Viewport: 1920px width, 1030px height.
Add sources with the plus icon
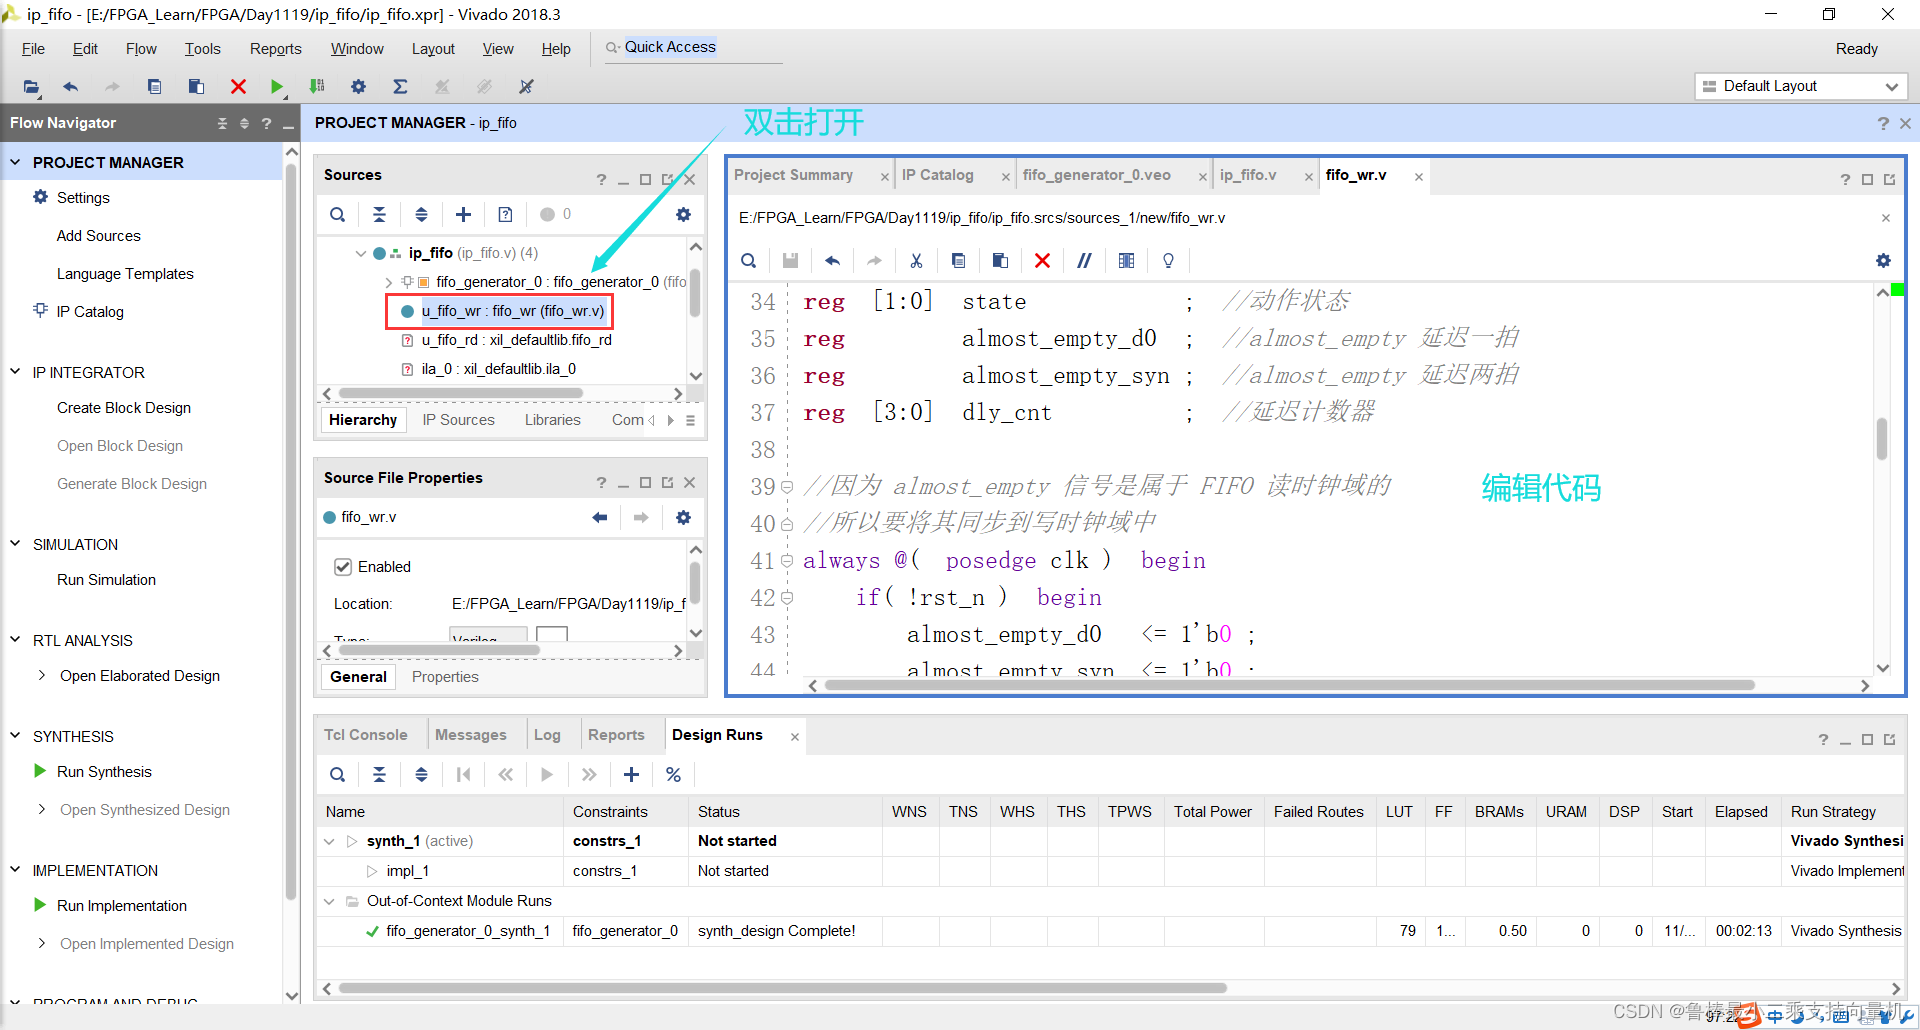pos(463,214)
